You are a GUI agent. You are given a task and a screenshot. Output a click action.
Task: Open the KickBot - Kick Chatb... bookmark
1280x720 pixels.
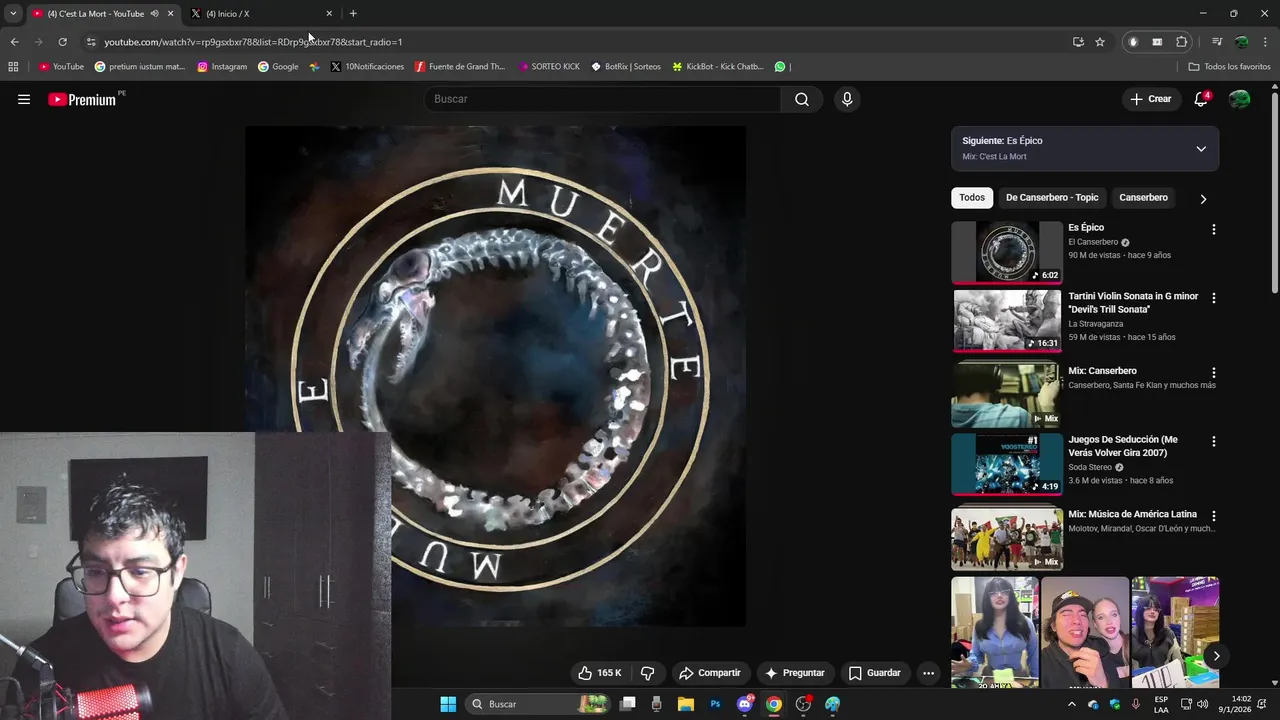[x=718, y=67]
